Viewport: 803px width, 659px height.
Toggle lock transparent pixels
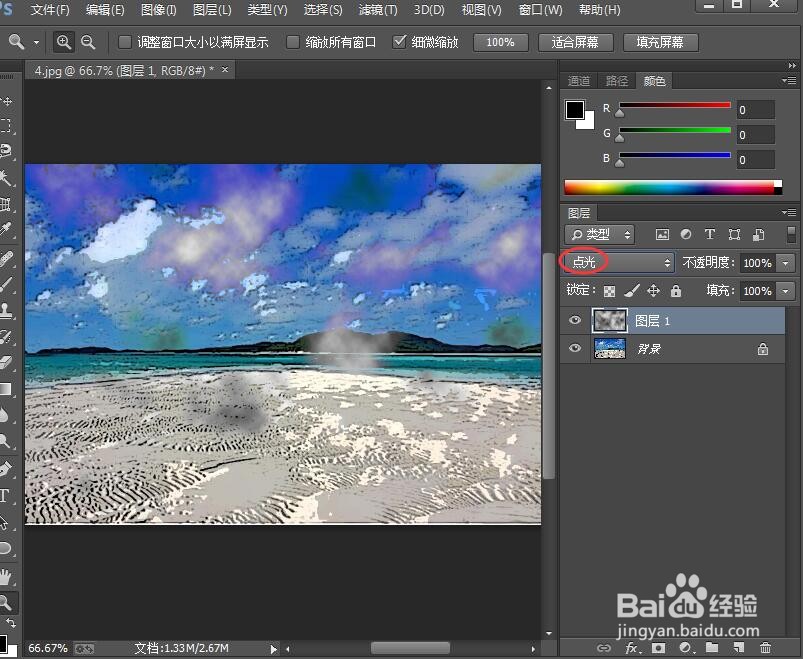pos(609,291)
